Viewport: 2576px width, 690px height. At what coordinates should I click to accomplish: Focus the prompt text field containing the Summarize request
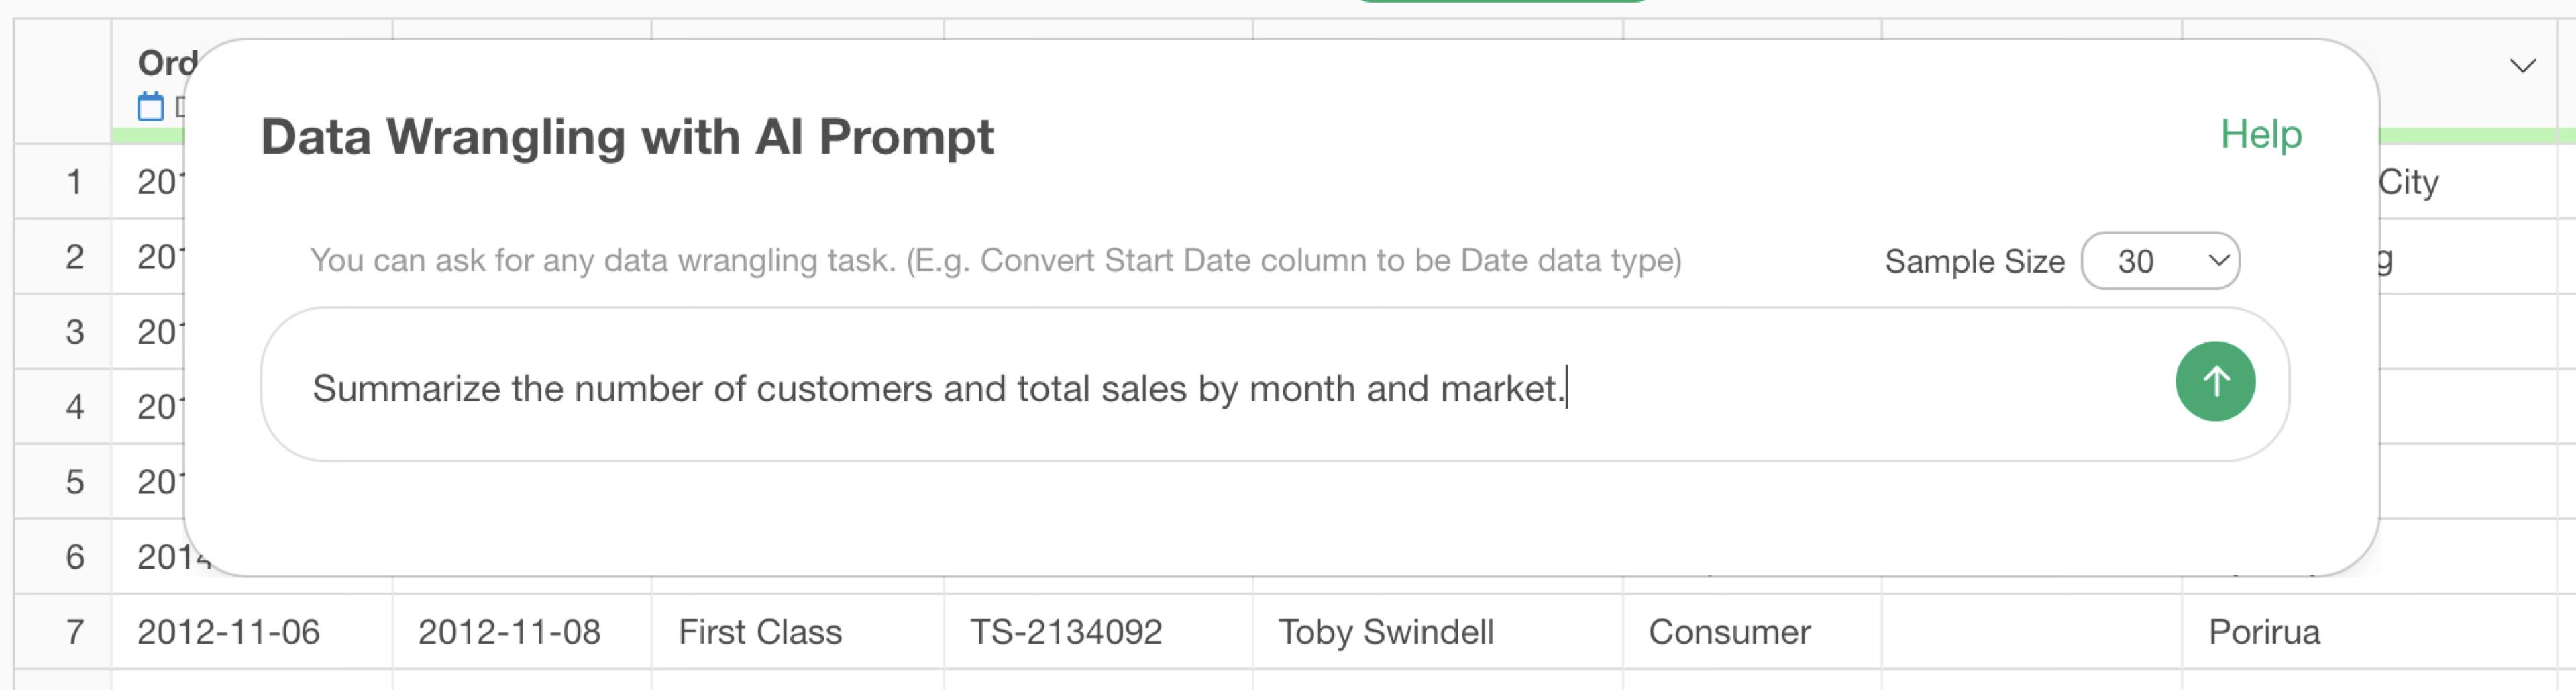(x=1200, y=387)
